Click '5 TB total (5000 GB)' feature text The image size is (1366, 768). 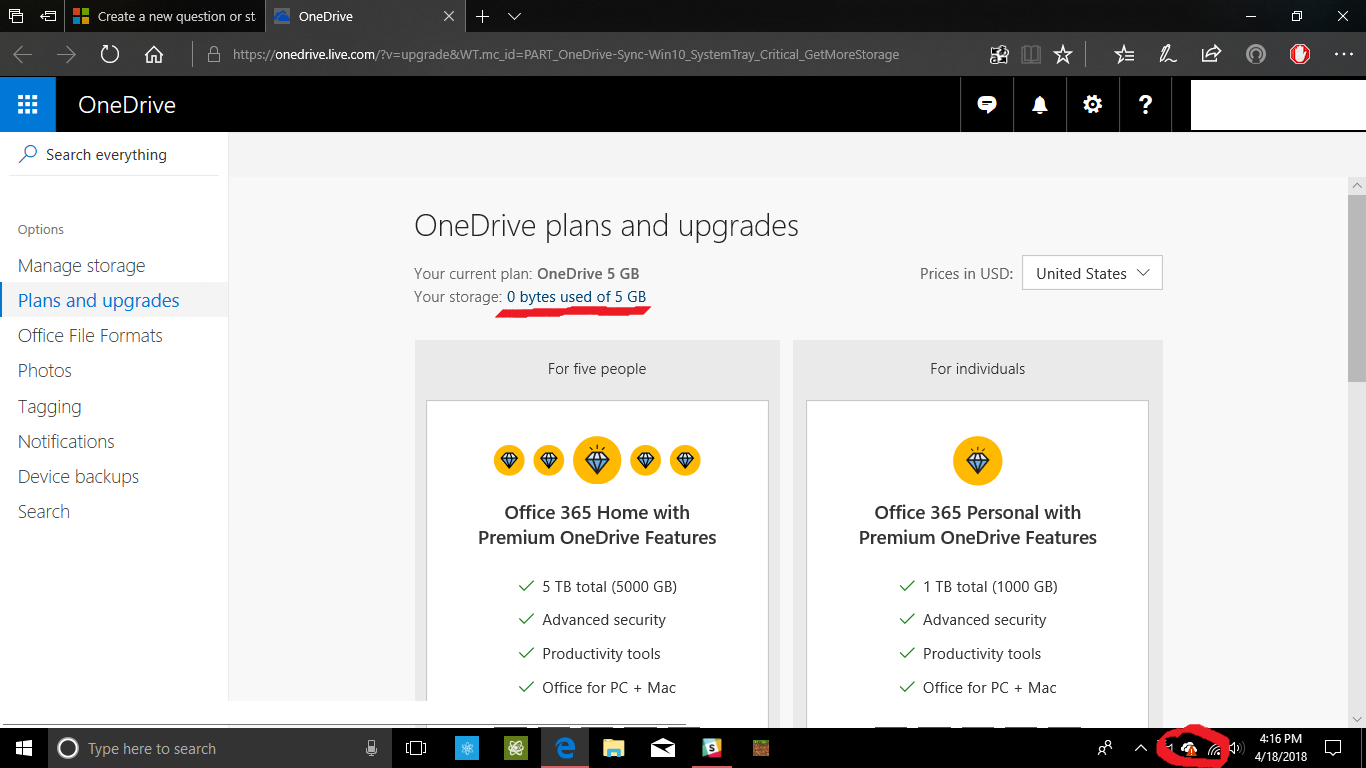pyautogui.click(x=609, y=586)
